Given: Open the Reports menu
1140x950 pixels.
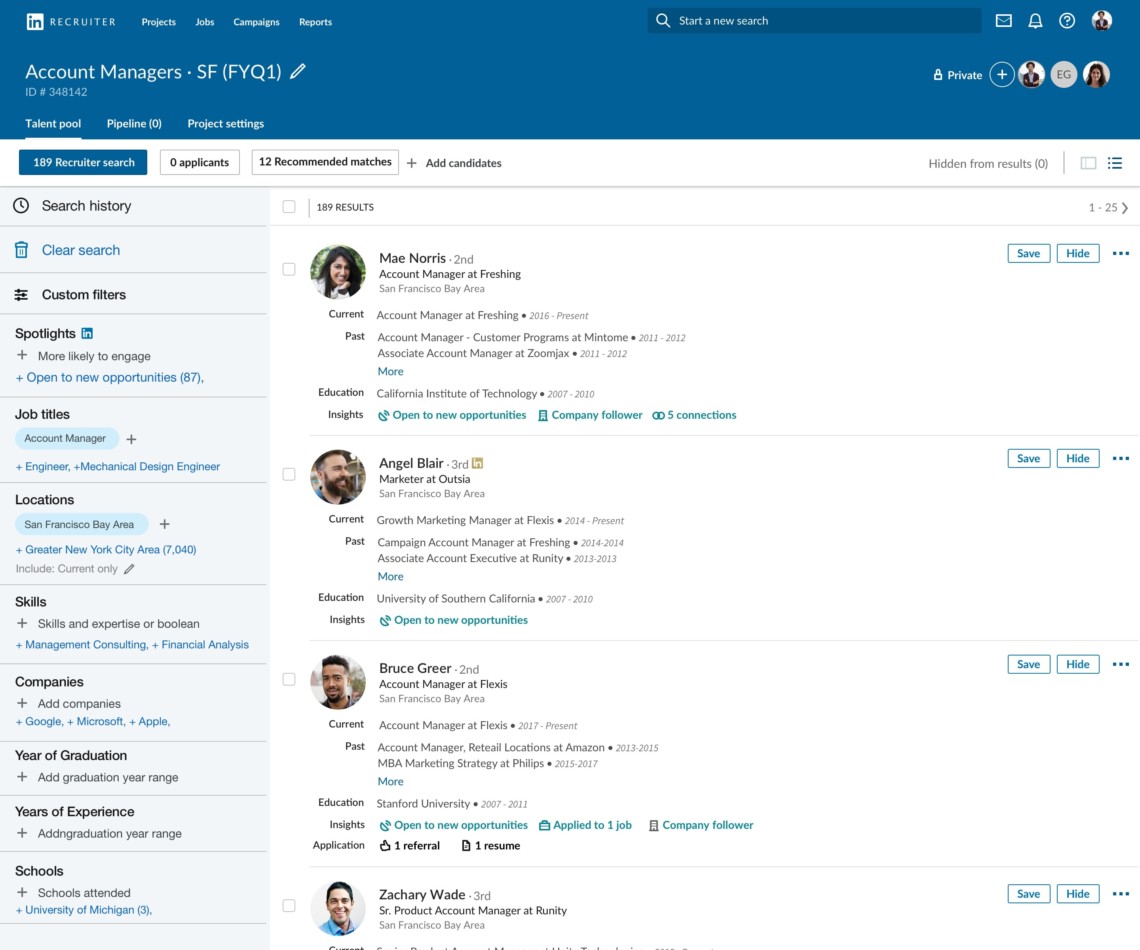Looking at the screenshot, I should coord(315,21).
